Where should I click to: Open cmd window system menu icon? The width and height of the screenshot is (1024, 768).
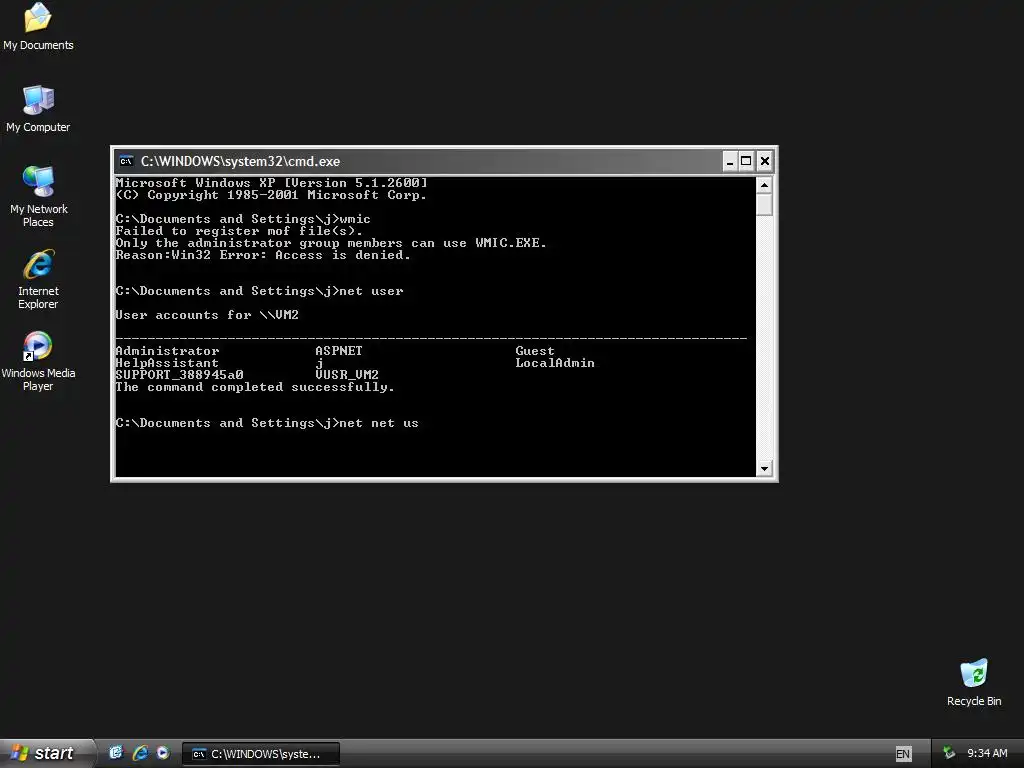click(x=126, y=161)
